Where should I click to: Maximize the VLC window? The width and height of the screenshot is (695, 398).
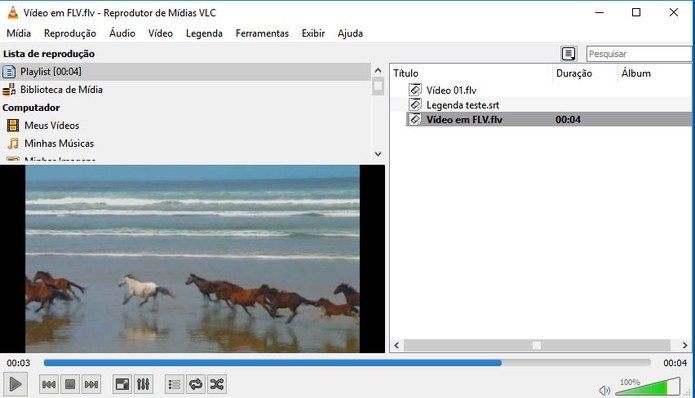[636, 12]
